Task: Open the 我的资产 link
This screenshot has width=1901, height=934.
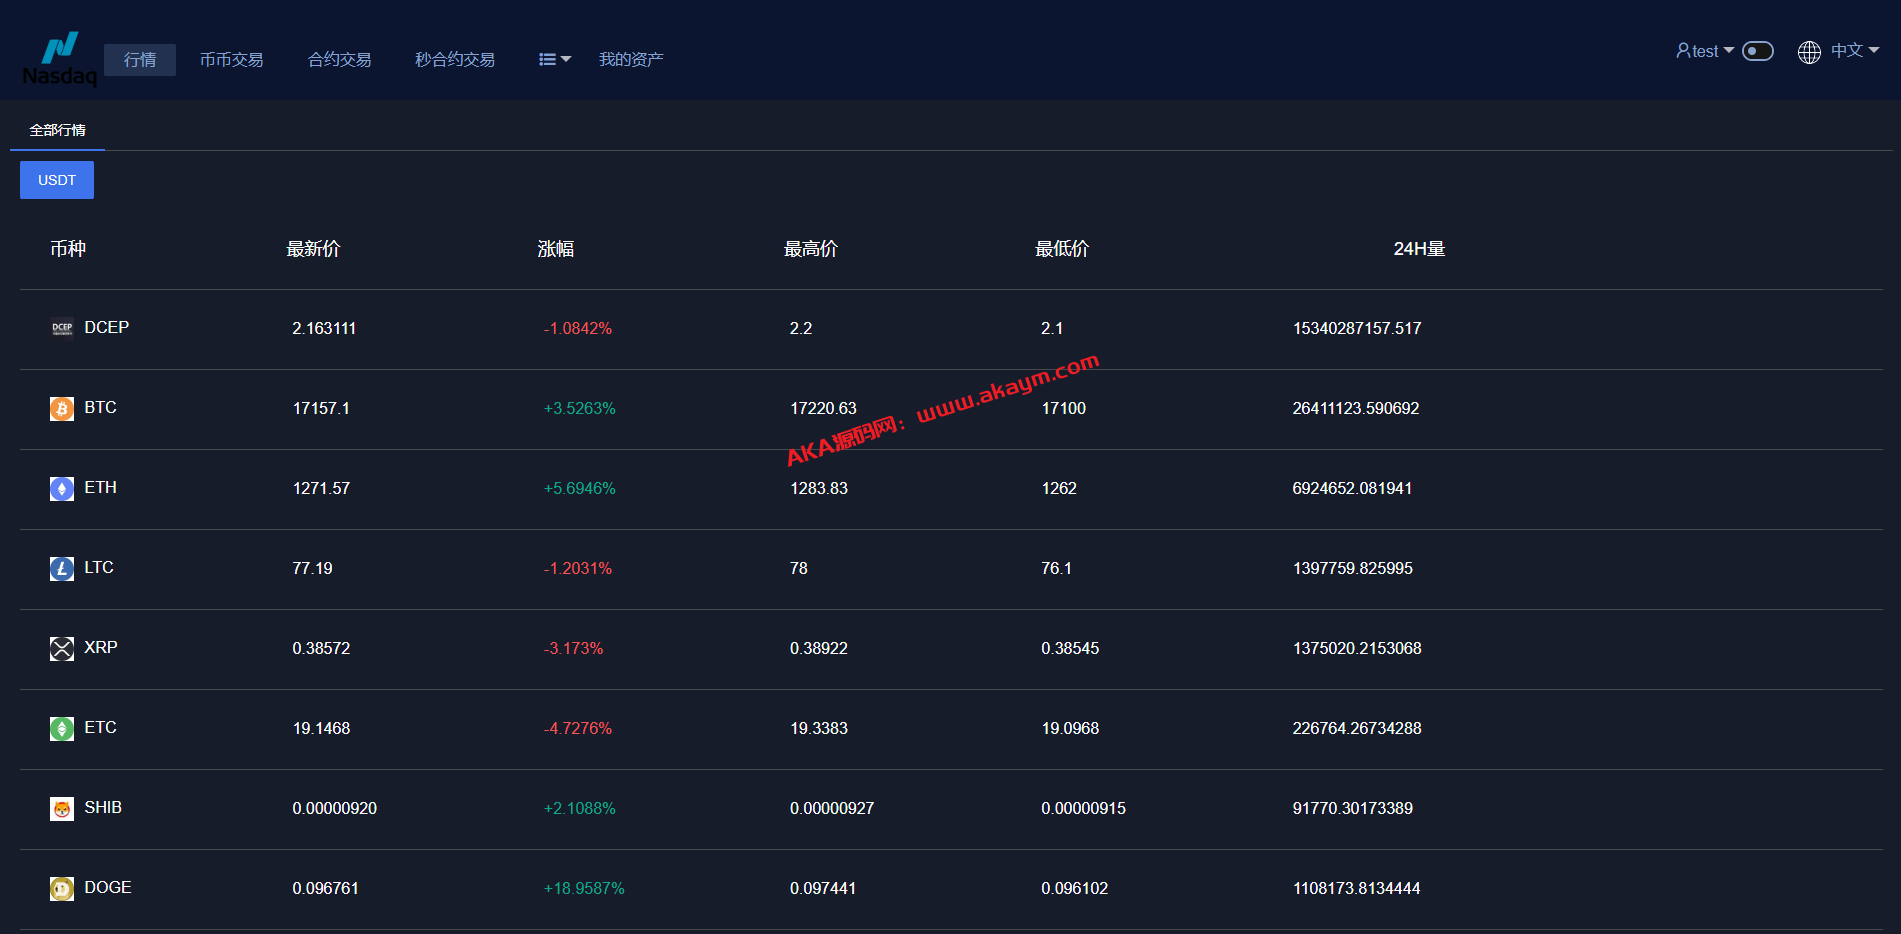Action: coord(631,60)
